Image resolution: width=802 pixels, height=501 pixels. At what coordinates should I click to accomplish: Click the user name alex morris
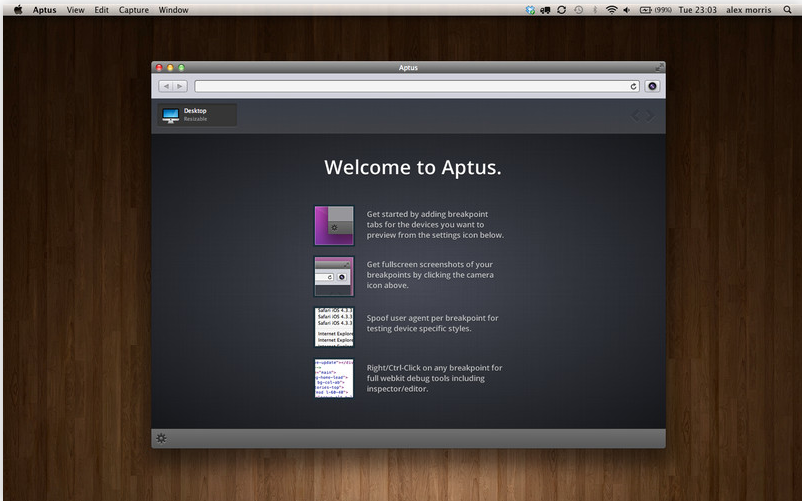coord(749,10)
